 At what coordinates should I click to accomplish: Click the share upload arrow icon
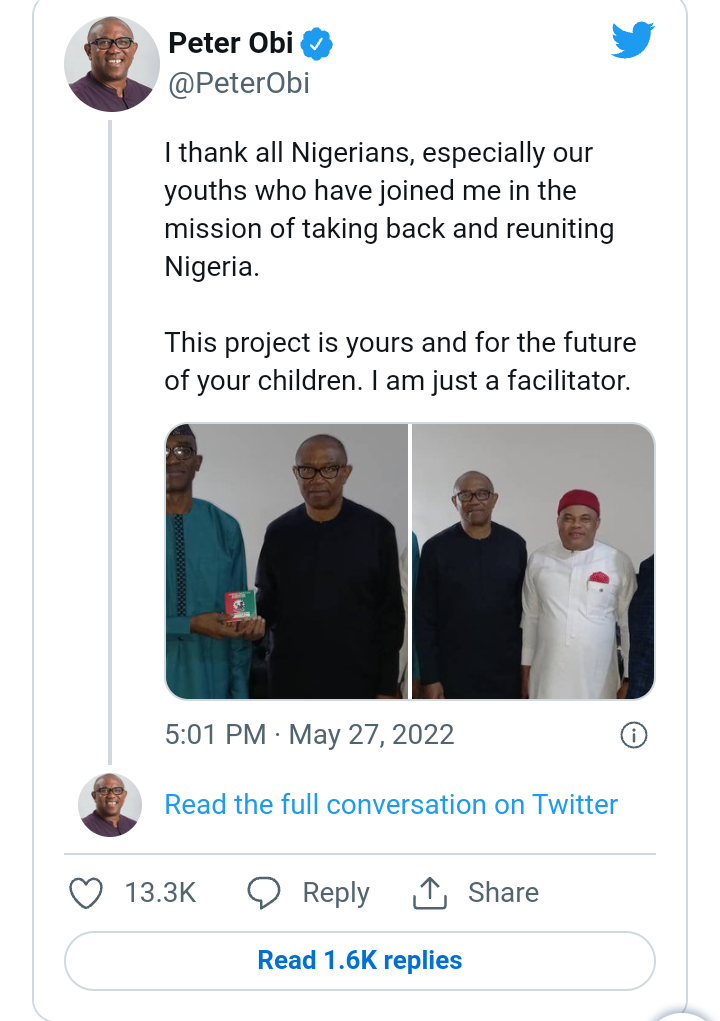coord(429,893)
